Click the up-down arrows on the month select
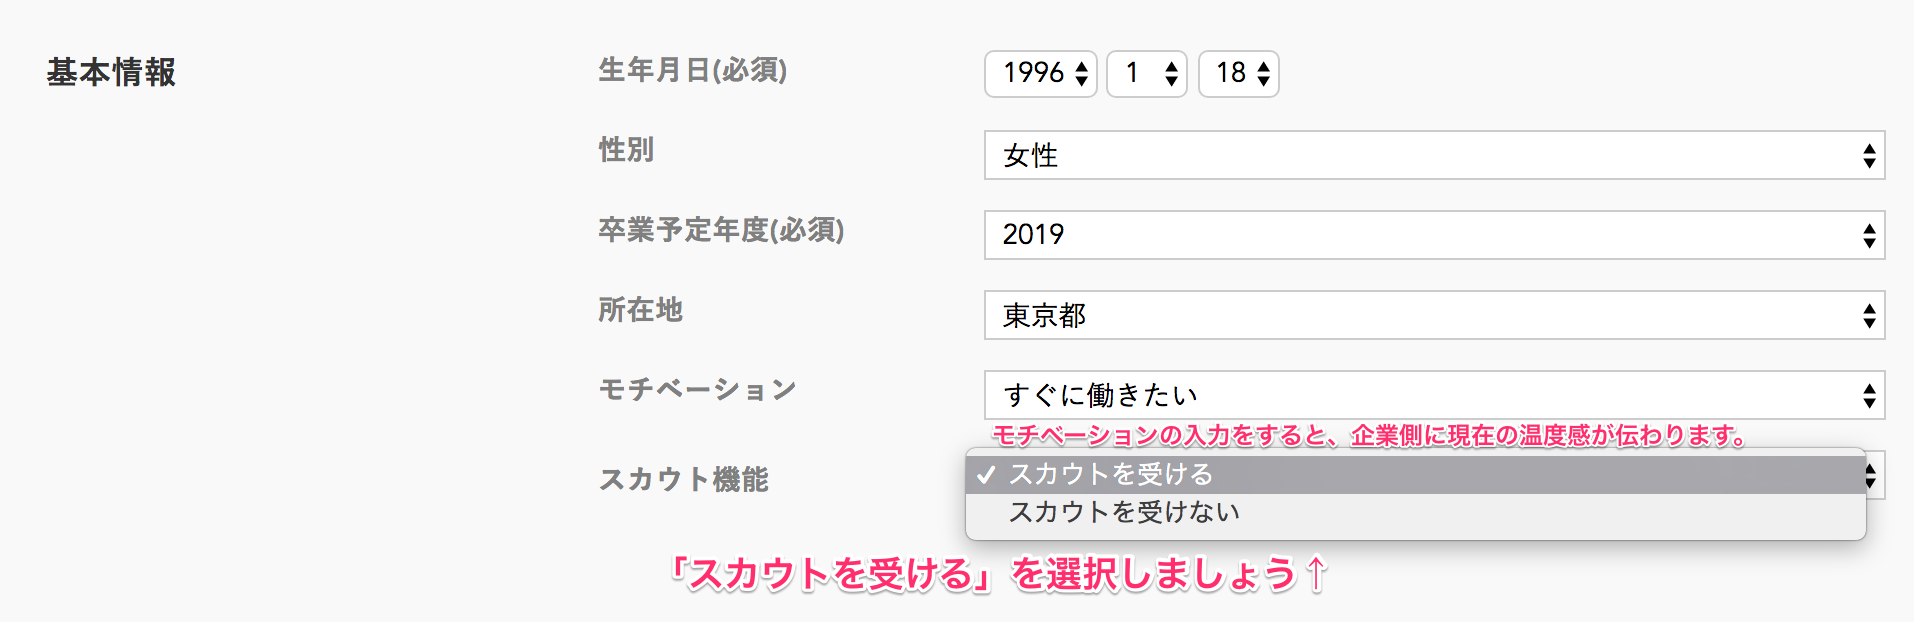The height and width of the screenshot is (622, 1914). 1171,73
